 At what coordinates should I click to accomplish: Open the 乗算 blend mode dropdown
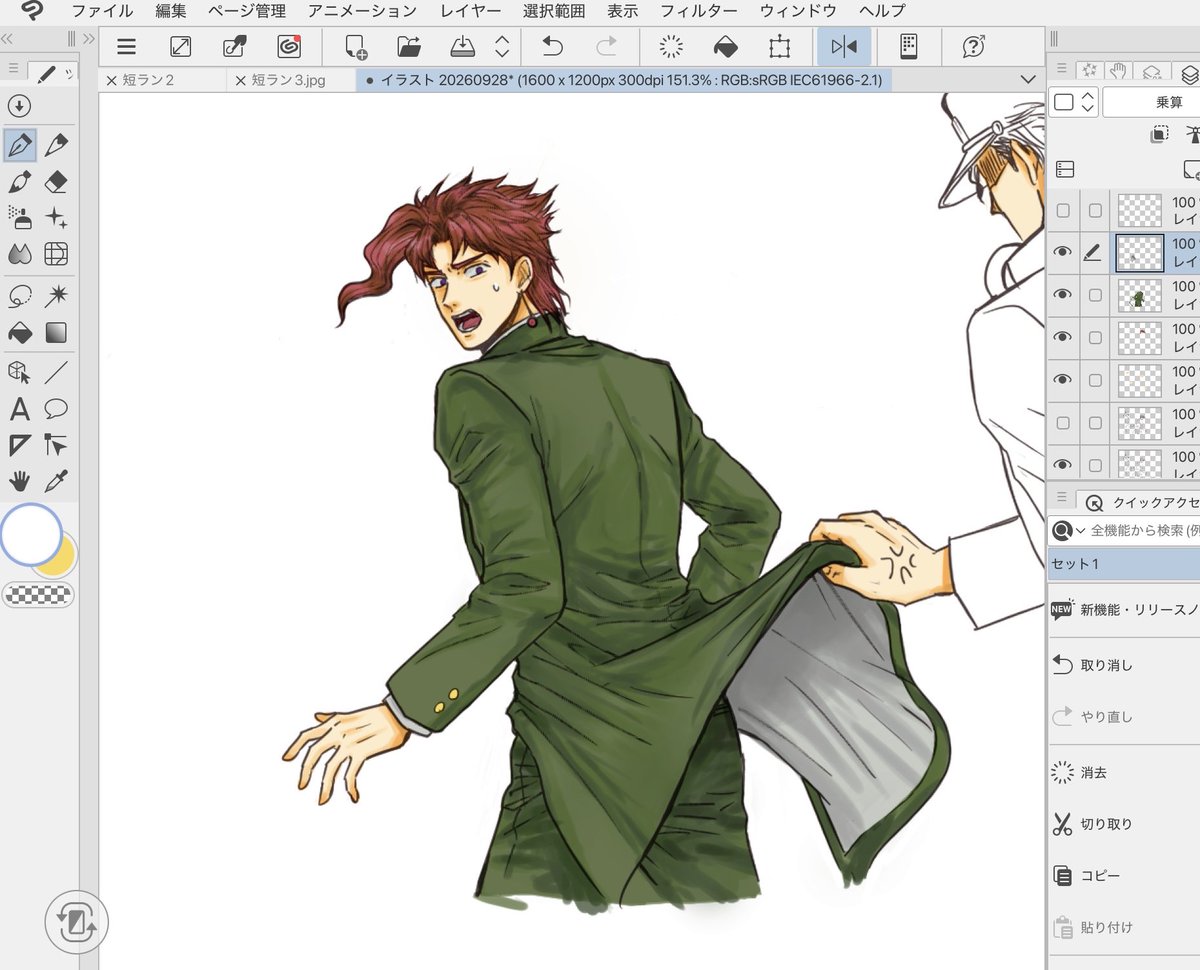(1150, 102)
